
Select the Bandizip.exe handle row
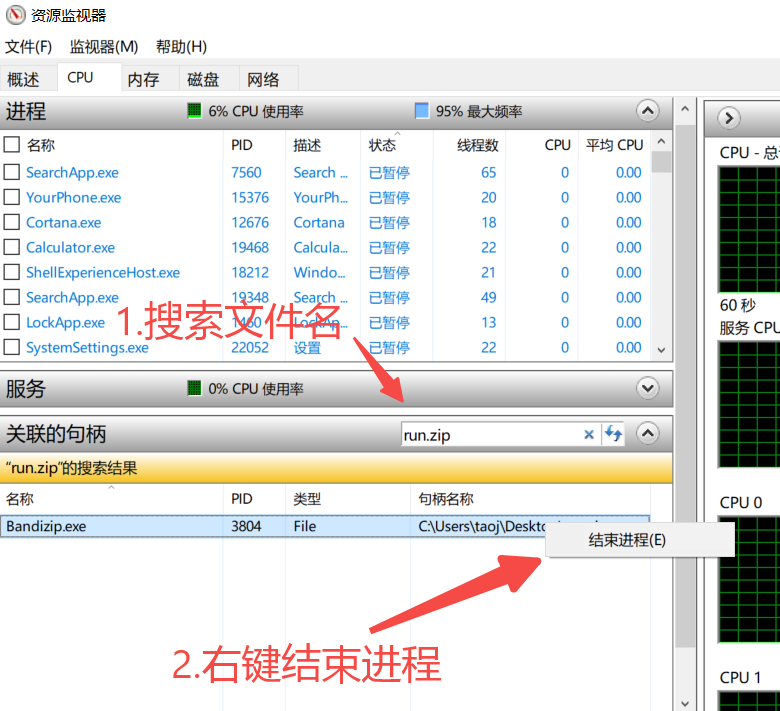coord(325,526)
